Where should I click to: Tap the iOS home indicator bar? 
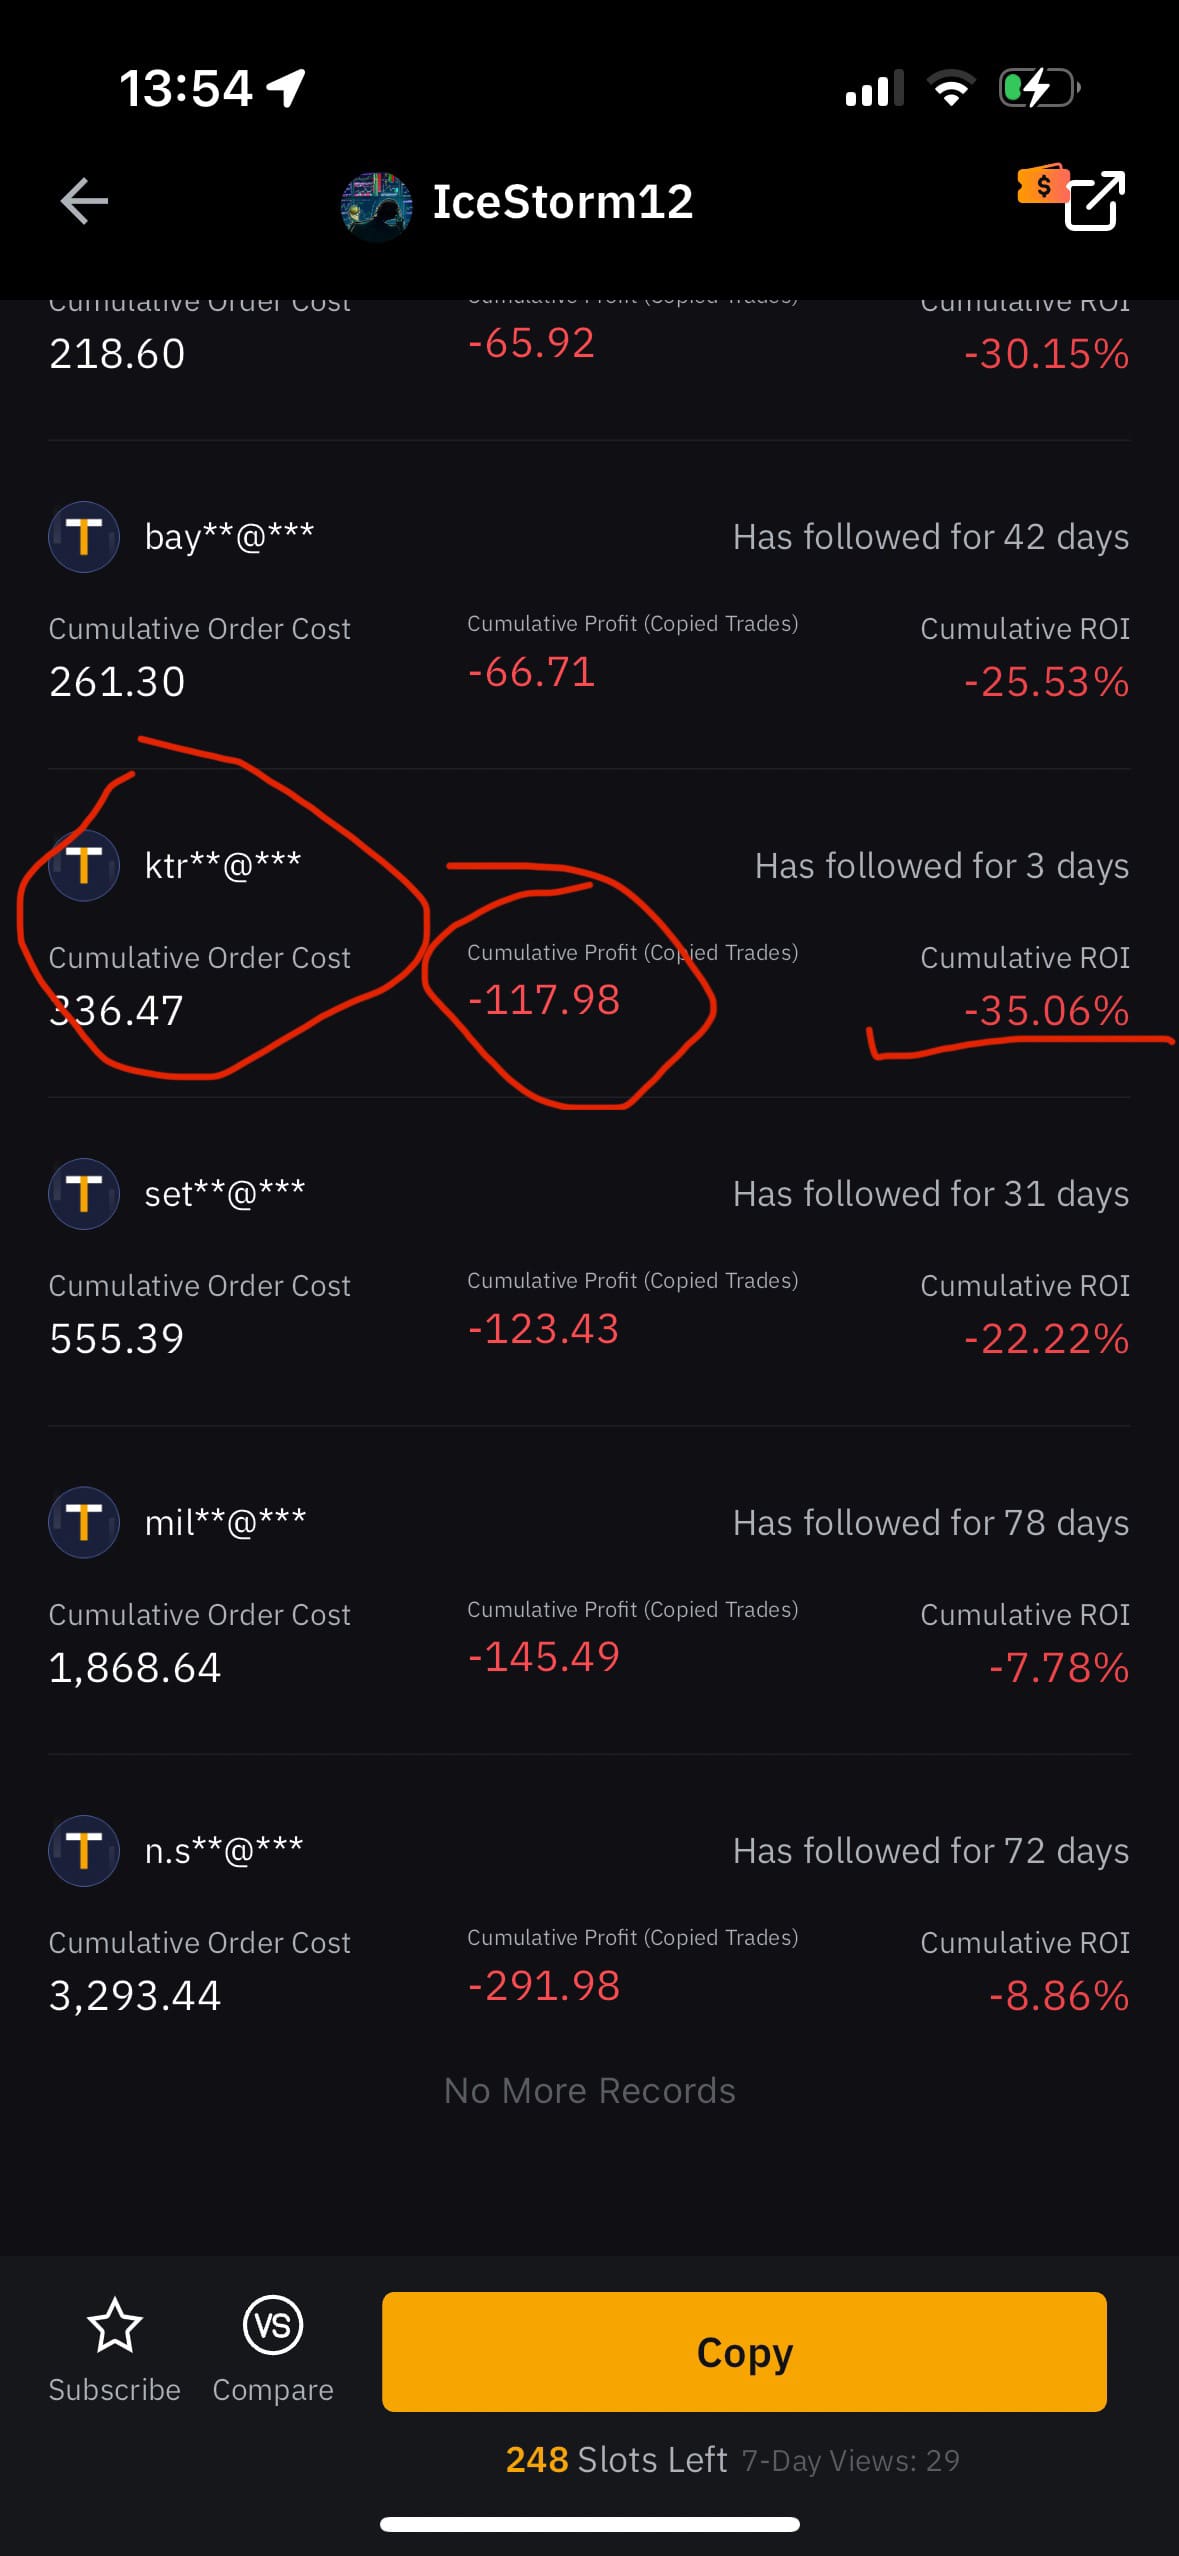[589, 2524]
